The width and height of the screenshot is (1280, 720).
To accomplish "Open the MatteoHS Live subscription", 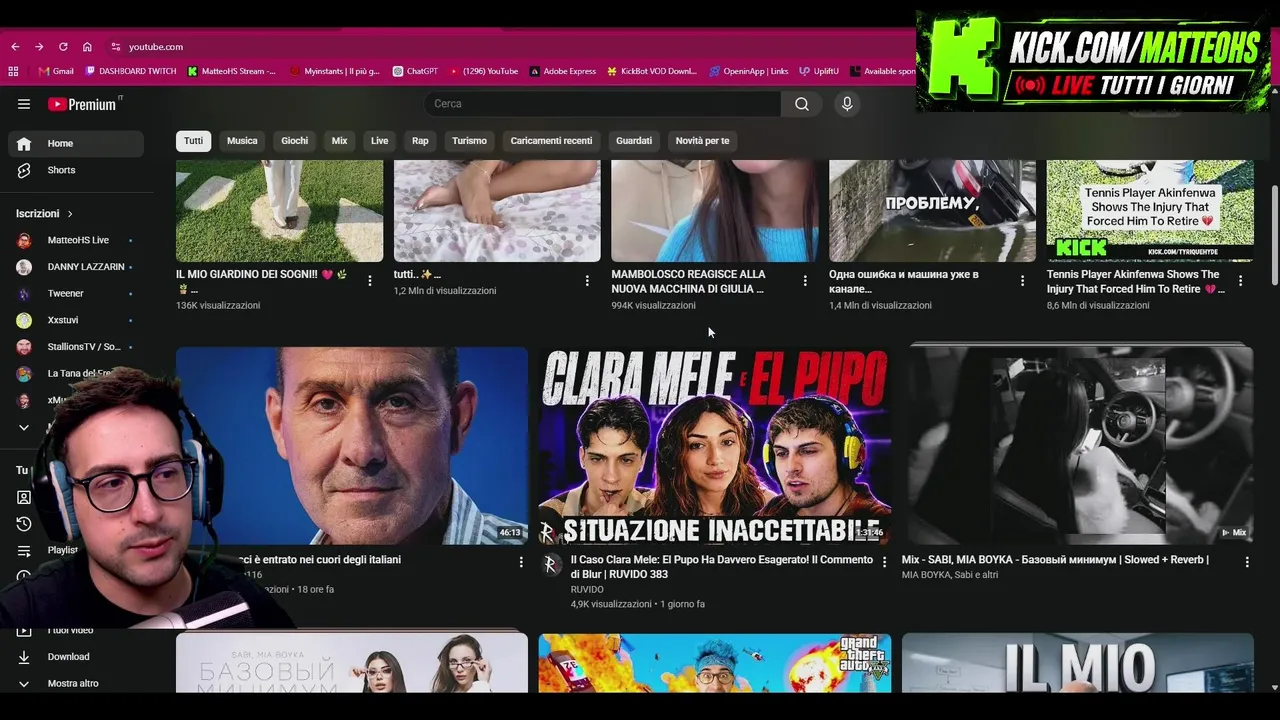I will pos(76,241).
